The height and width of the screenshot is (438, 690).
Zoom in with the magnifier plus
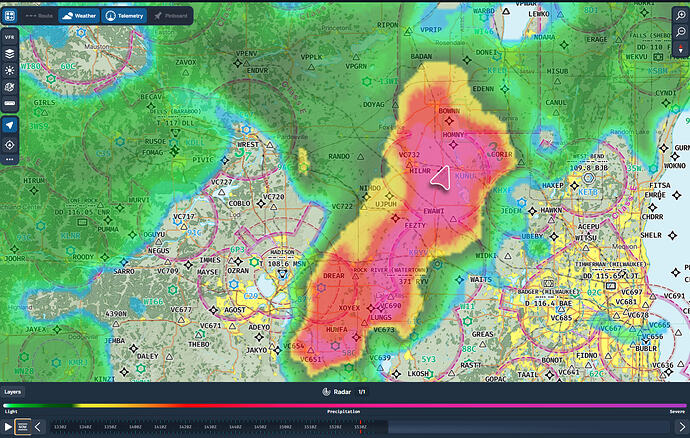[x=681, y=15]
